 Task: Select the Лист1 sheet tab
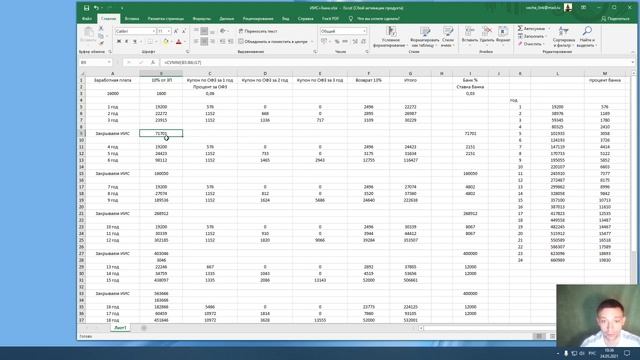coord(120,328)
